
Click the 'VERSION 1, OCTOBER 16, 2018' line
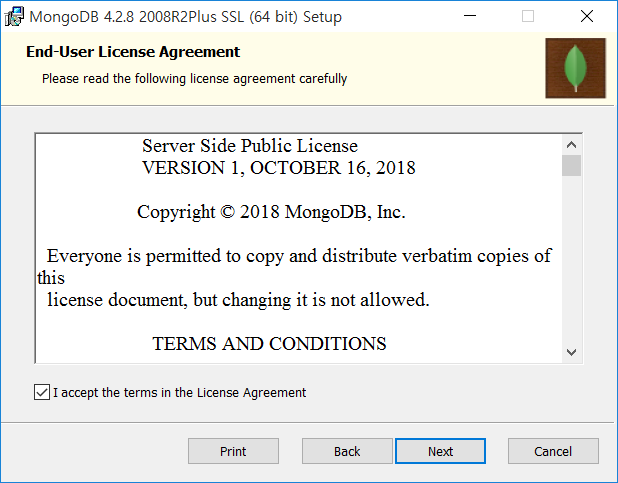pyautogui.click(x=279, y=168)
